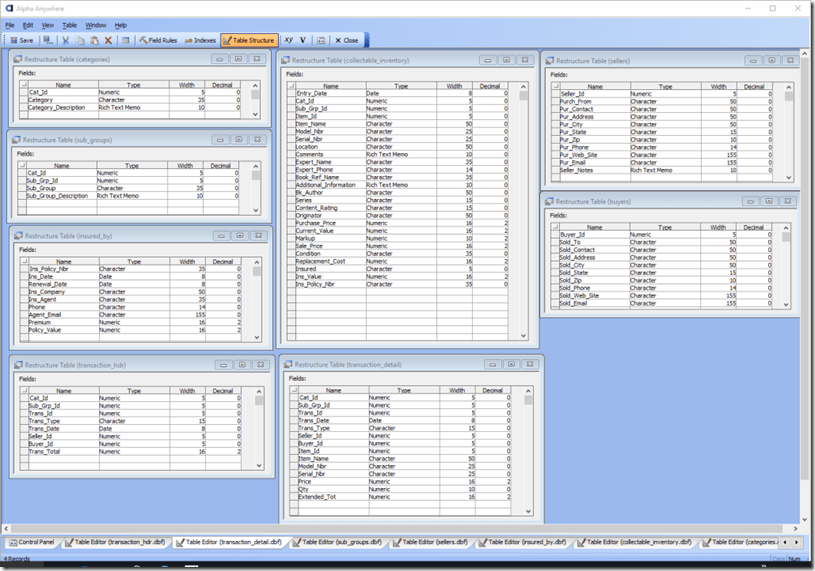
Task: Click main workspace horizontal scrollbar right arrow
Action: (x=795, y=528)
